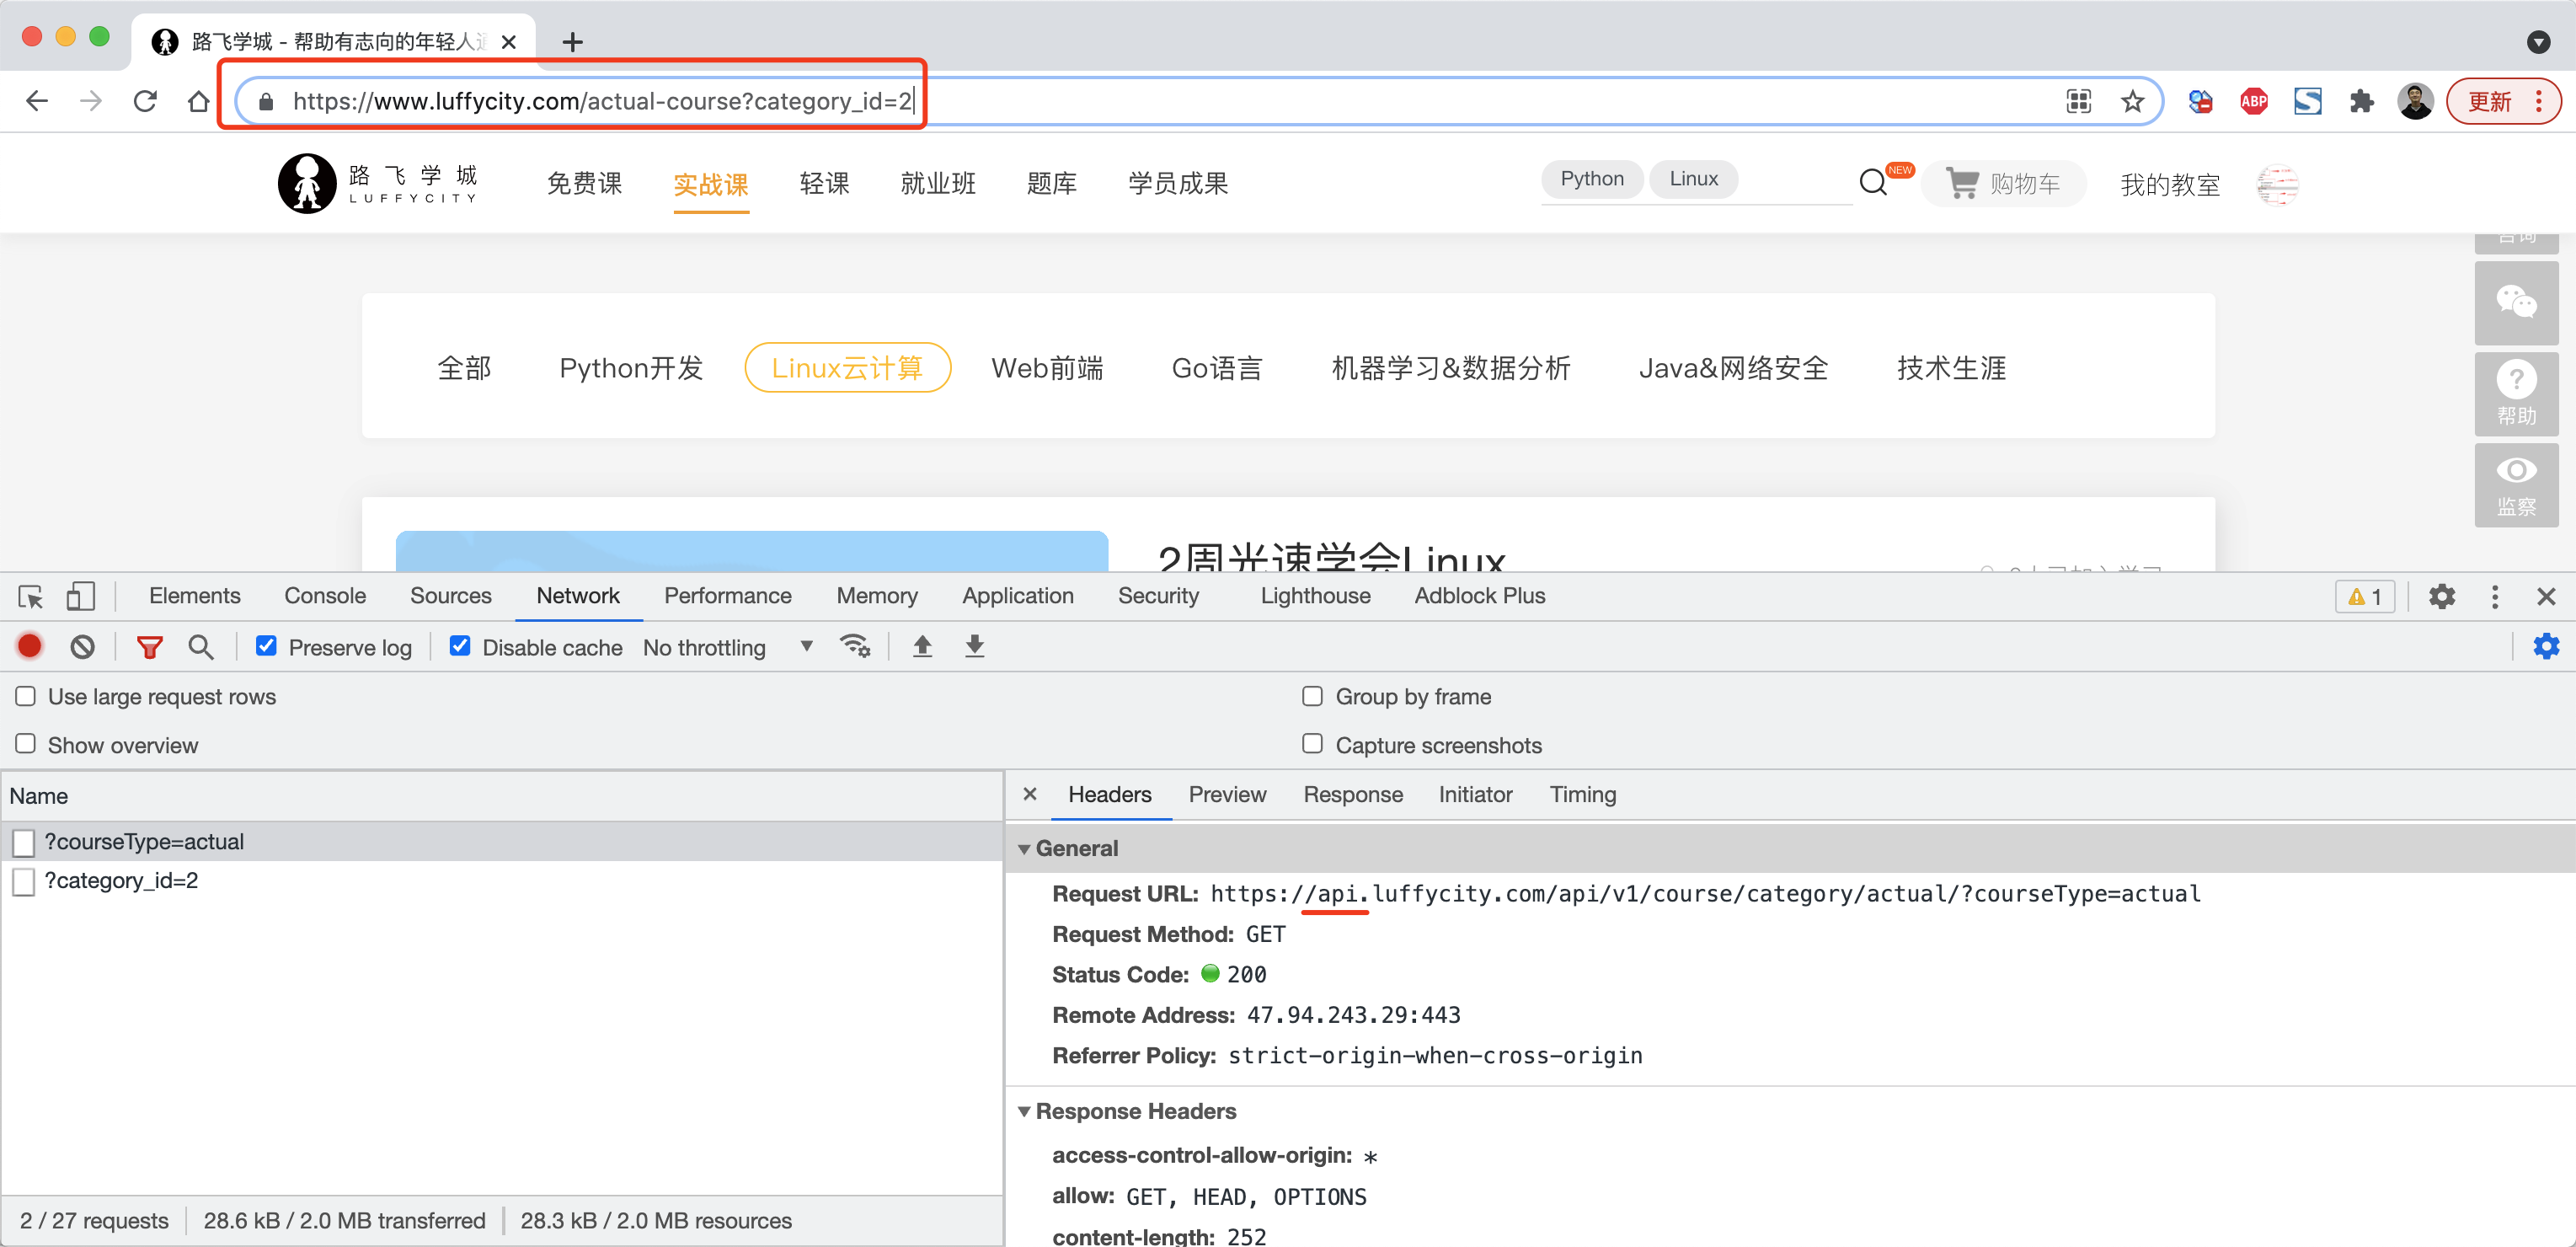Uncheck the Preserve log checkbox
Viewport: 2576px width, 1247px height.
coord(266,646)
